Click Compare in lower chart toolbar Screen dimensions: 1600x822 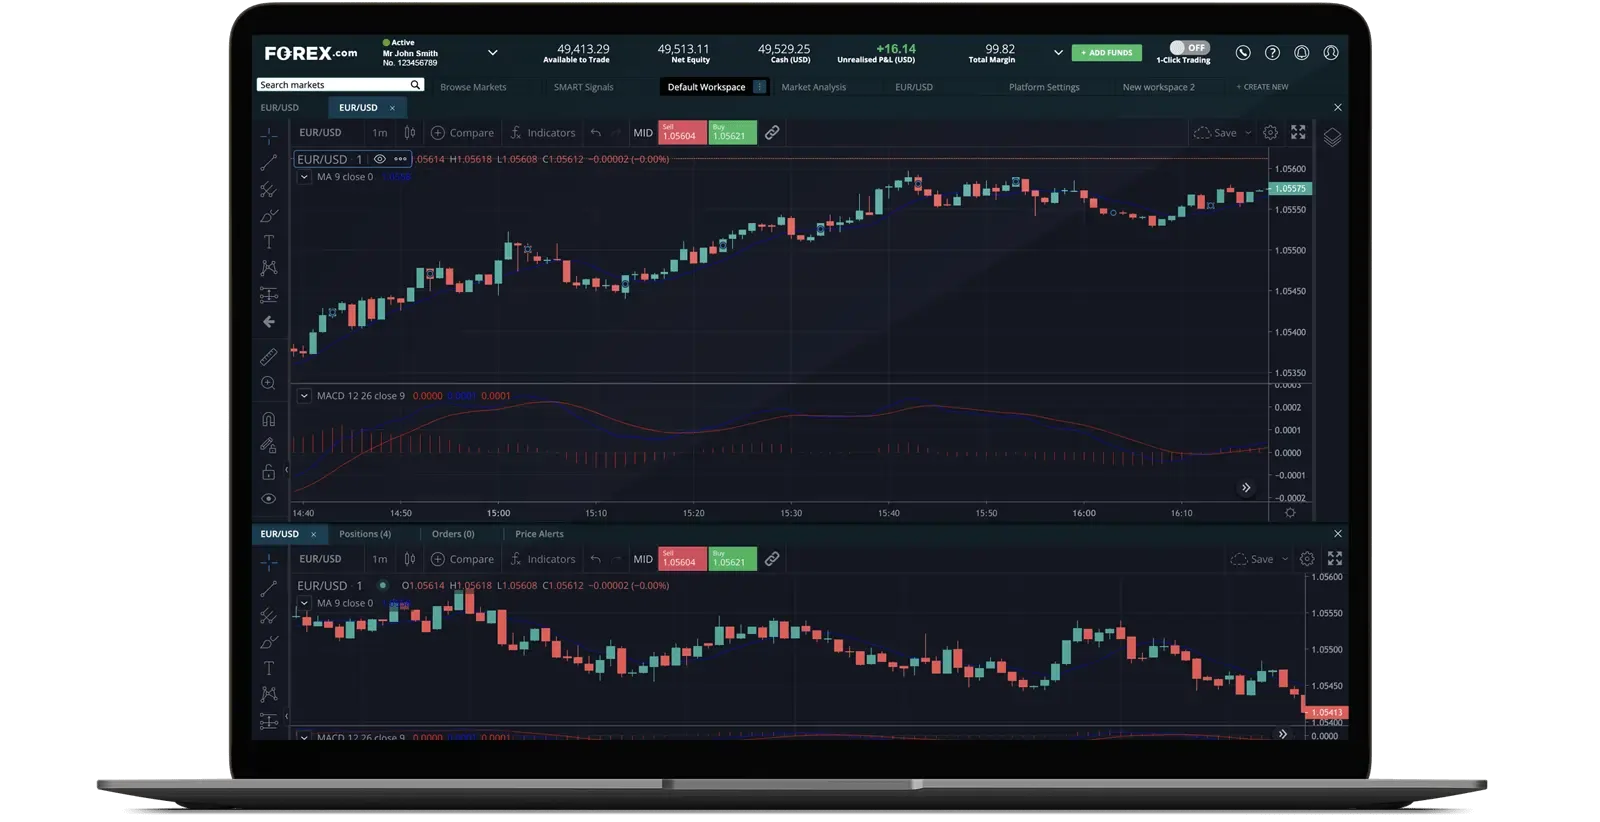[462, 559]
